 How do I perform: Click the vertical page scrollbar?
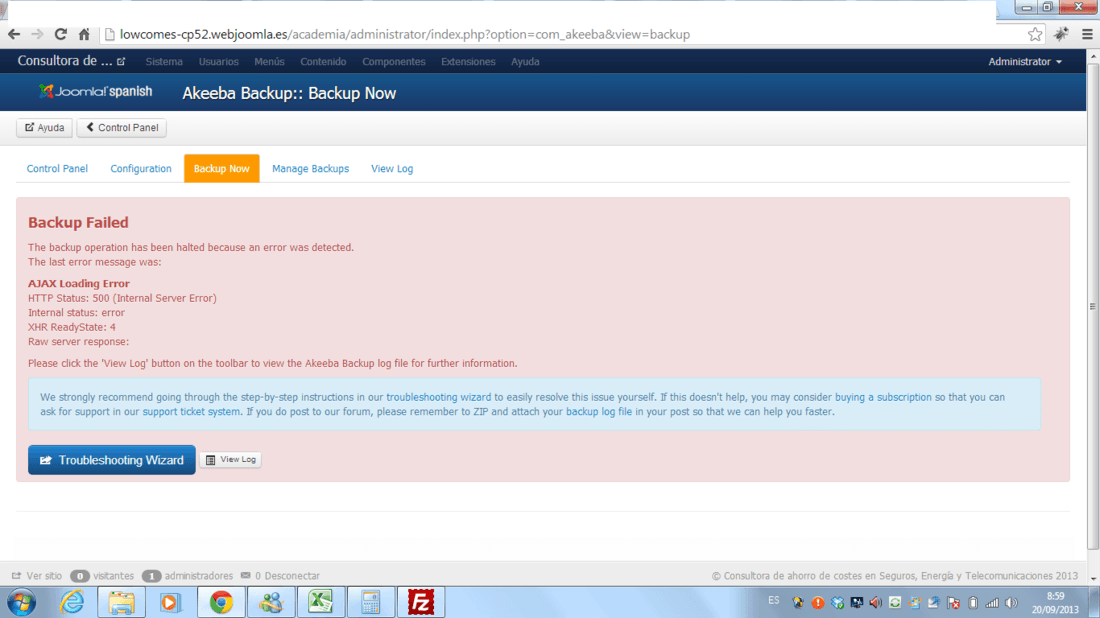coord(1093,307)
